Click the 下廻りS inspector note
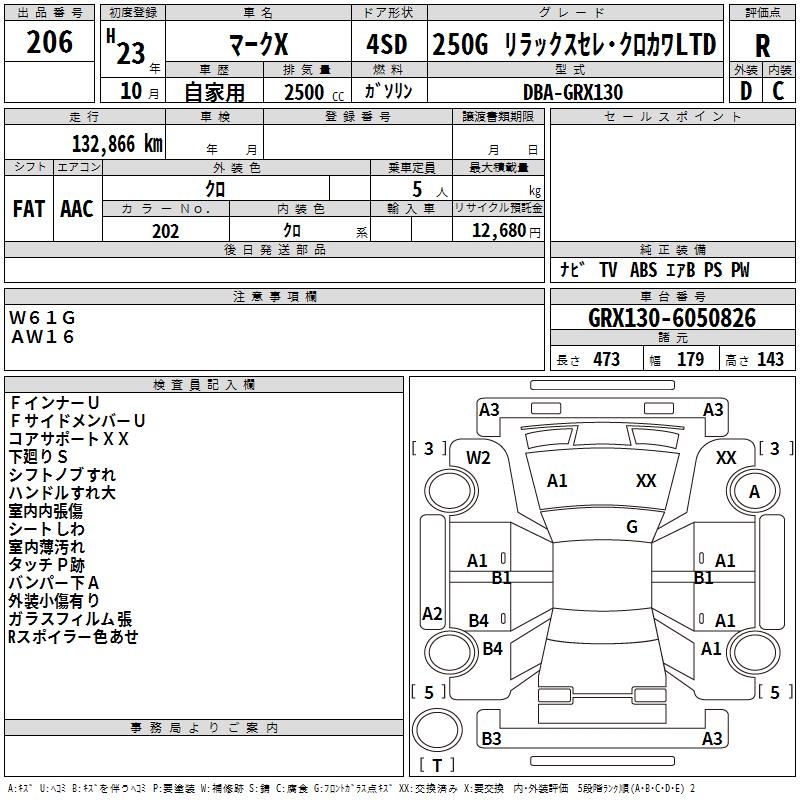800x800 pixels. click(x=38, y=457)
